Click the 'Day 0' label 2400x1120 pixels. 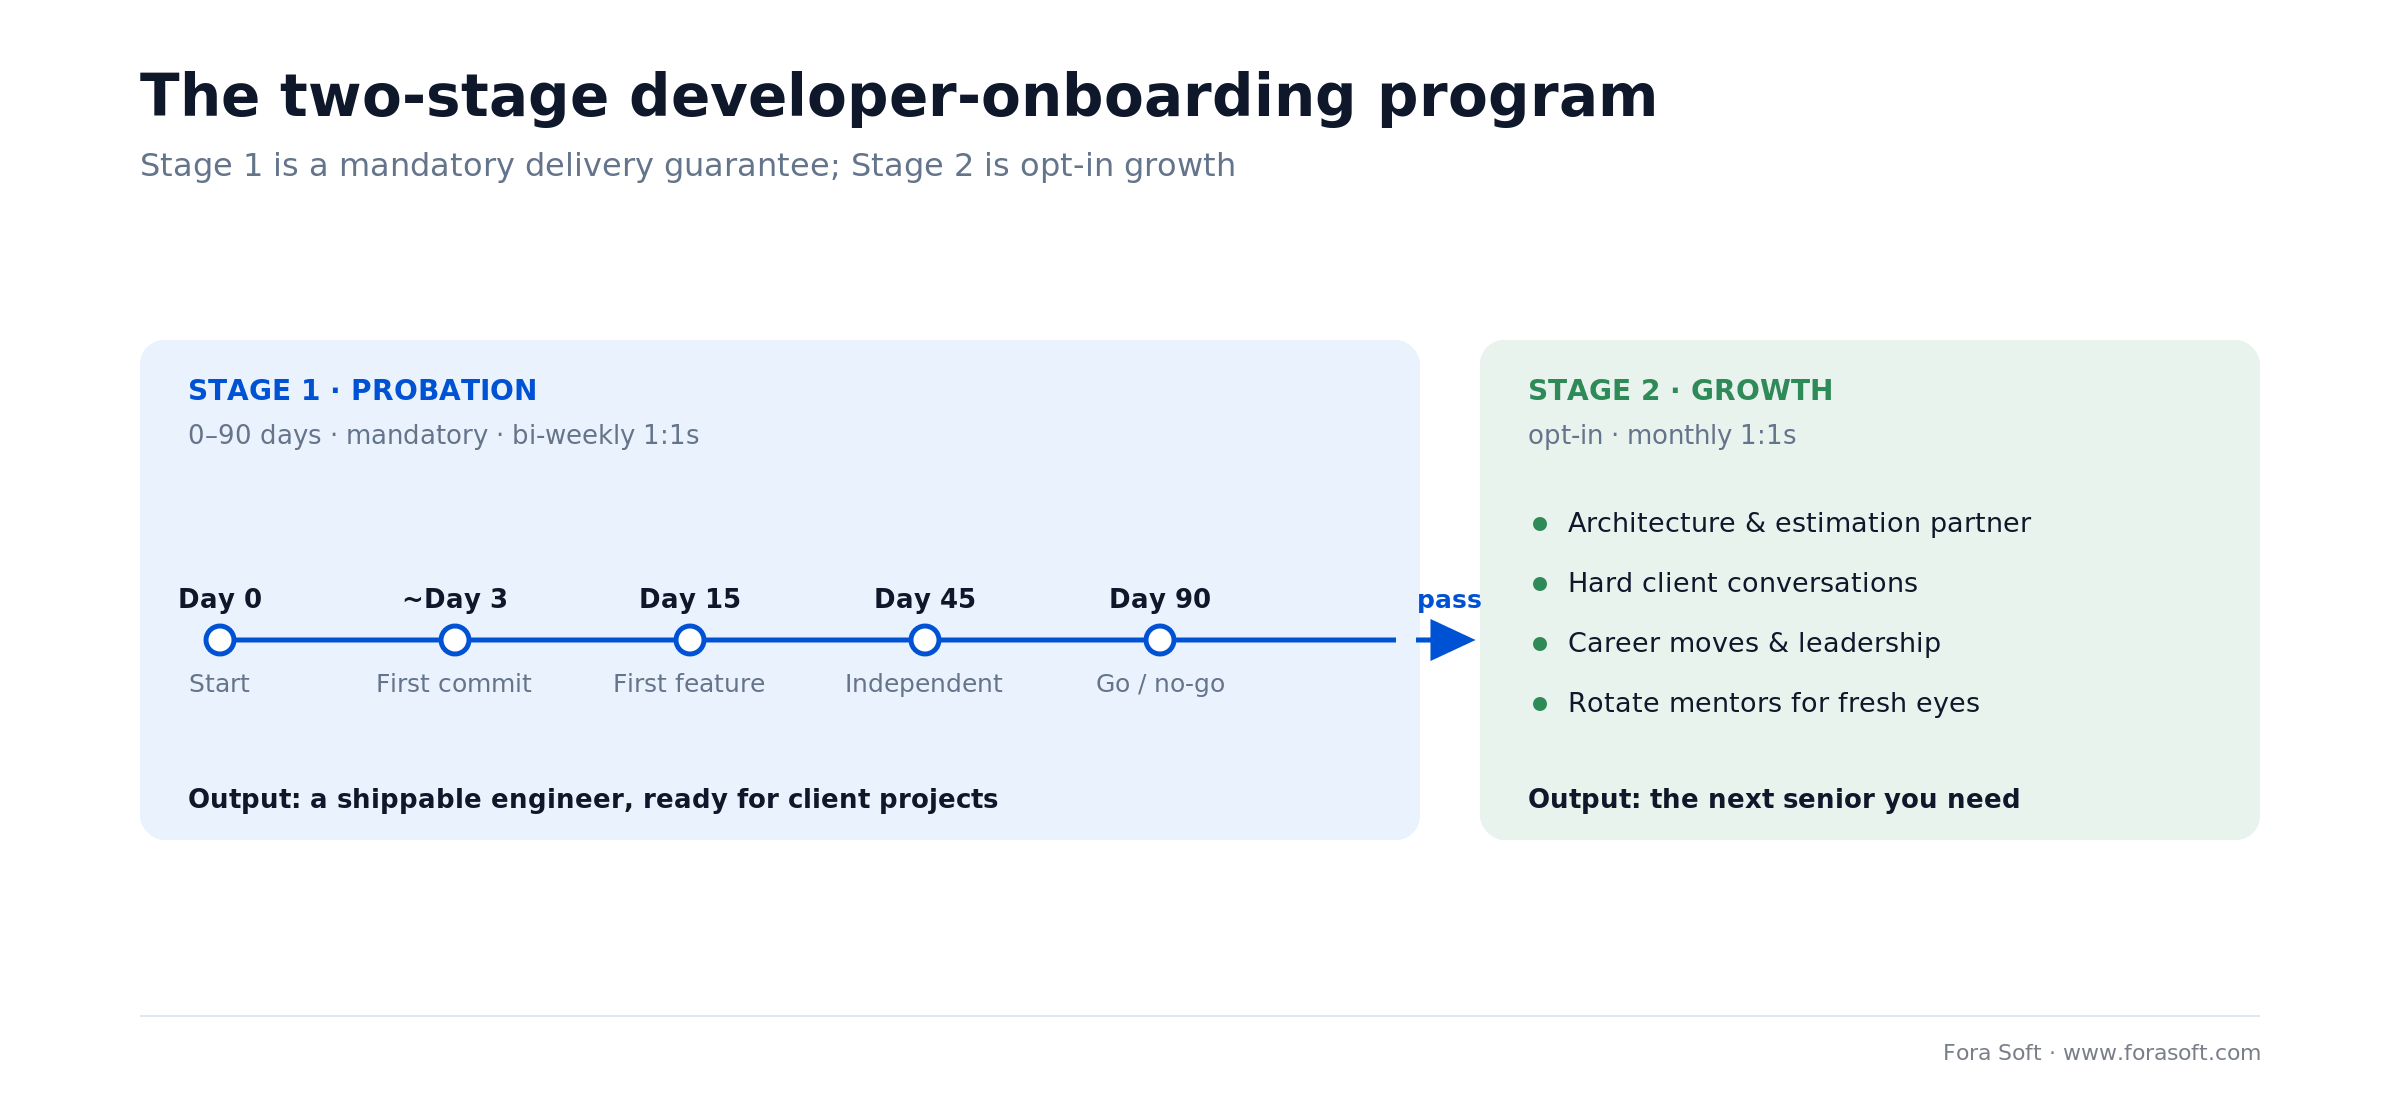click(220, 599)
